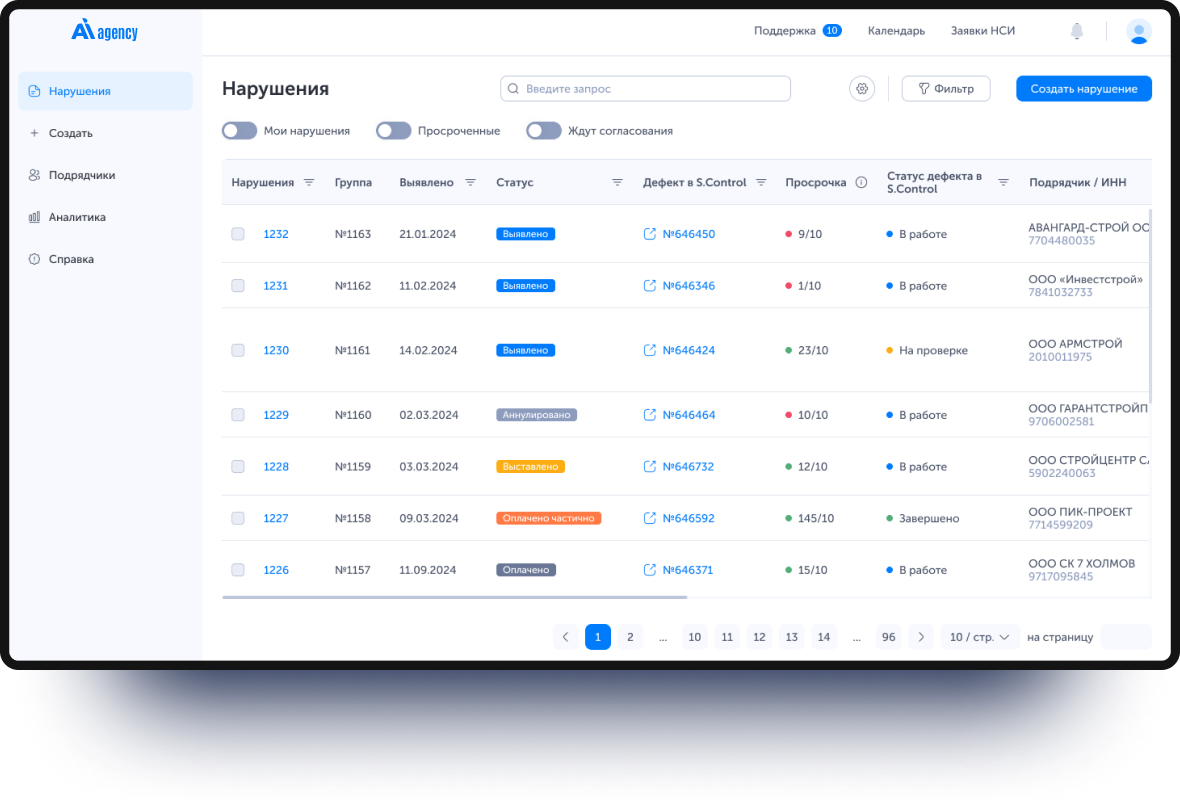1180x810 pixels.
Task: Open violation 1227 link
Action: [x=276, y=518]
